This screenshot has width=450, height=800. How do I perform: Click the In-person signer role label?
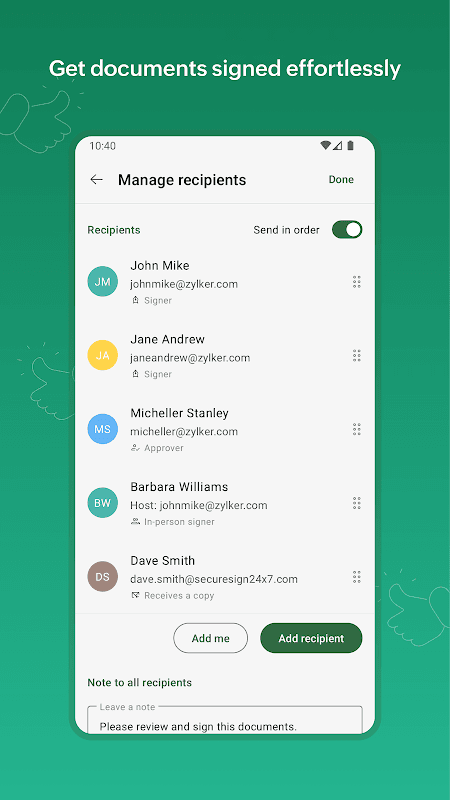coord(179,522)
